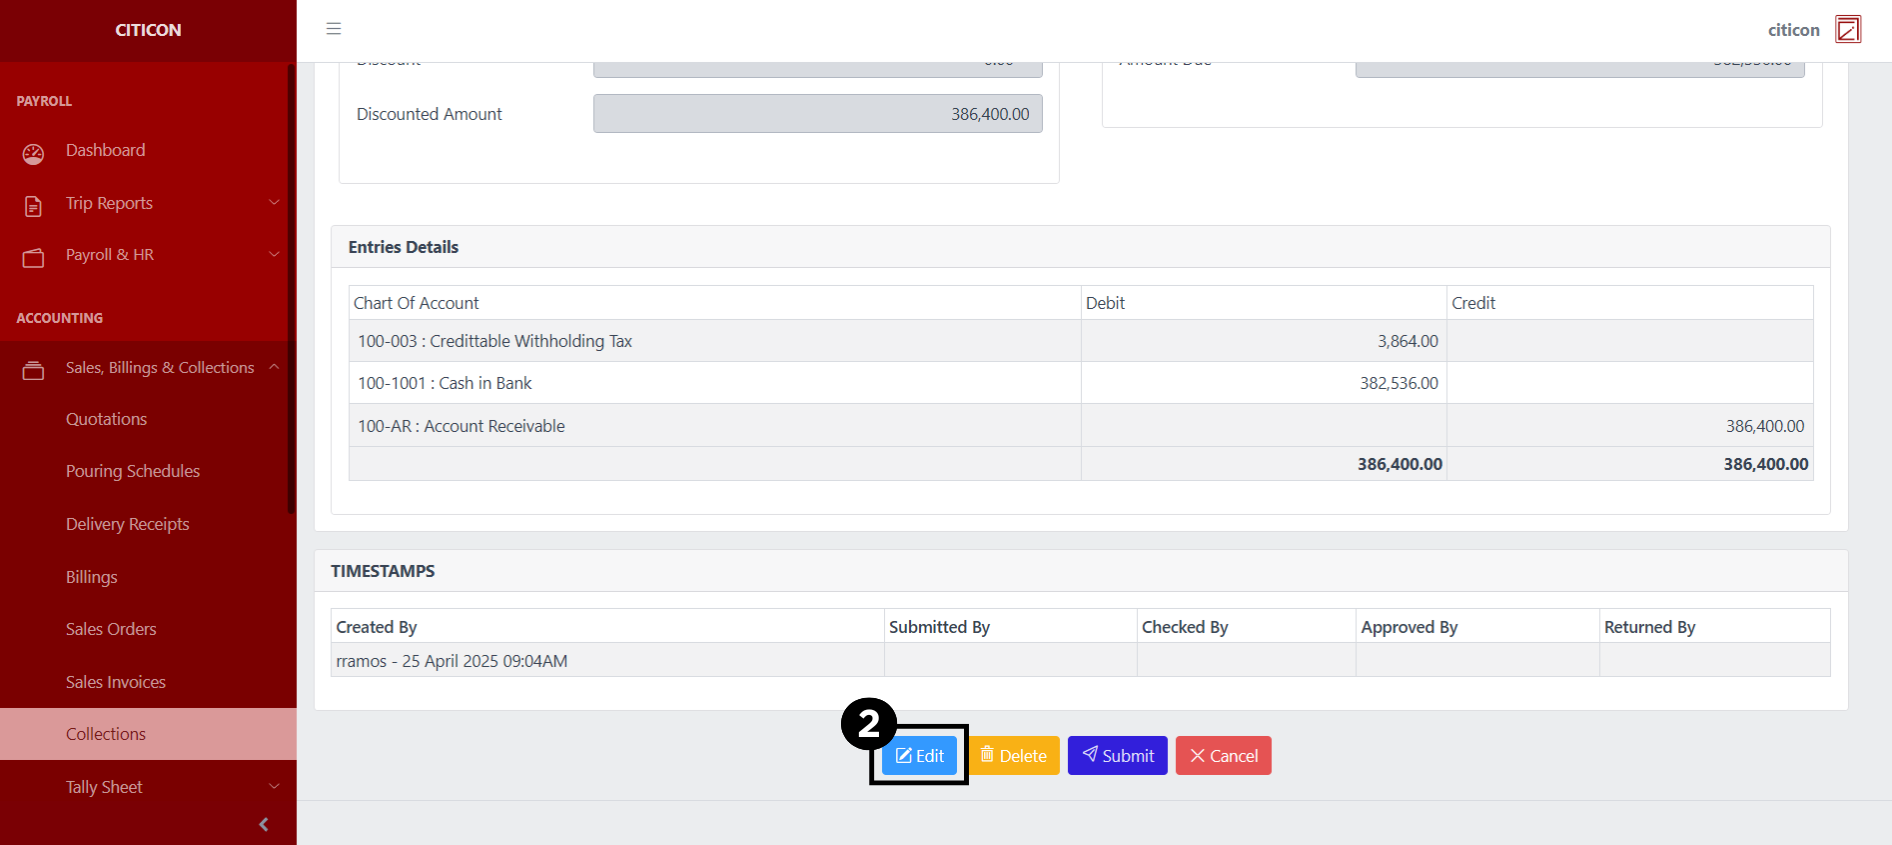Screen dimensions: 1892x845
Task: Navigate to Sales Invoices
Action: pos(115,682)
